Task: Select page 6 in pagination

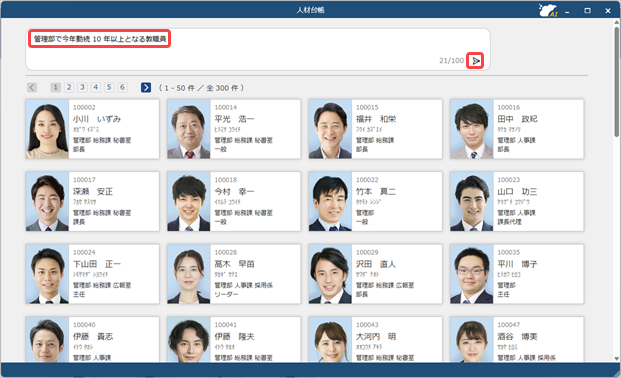Action: pos(123,87)
